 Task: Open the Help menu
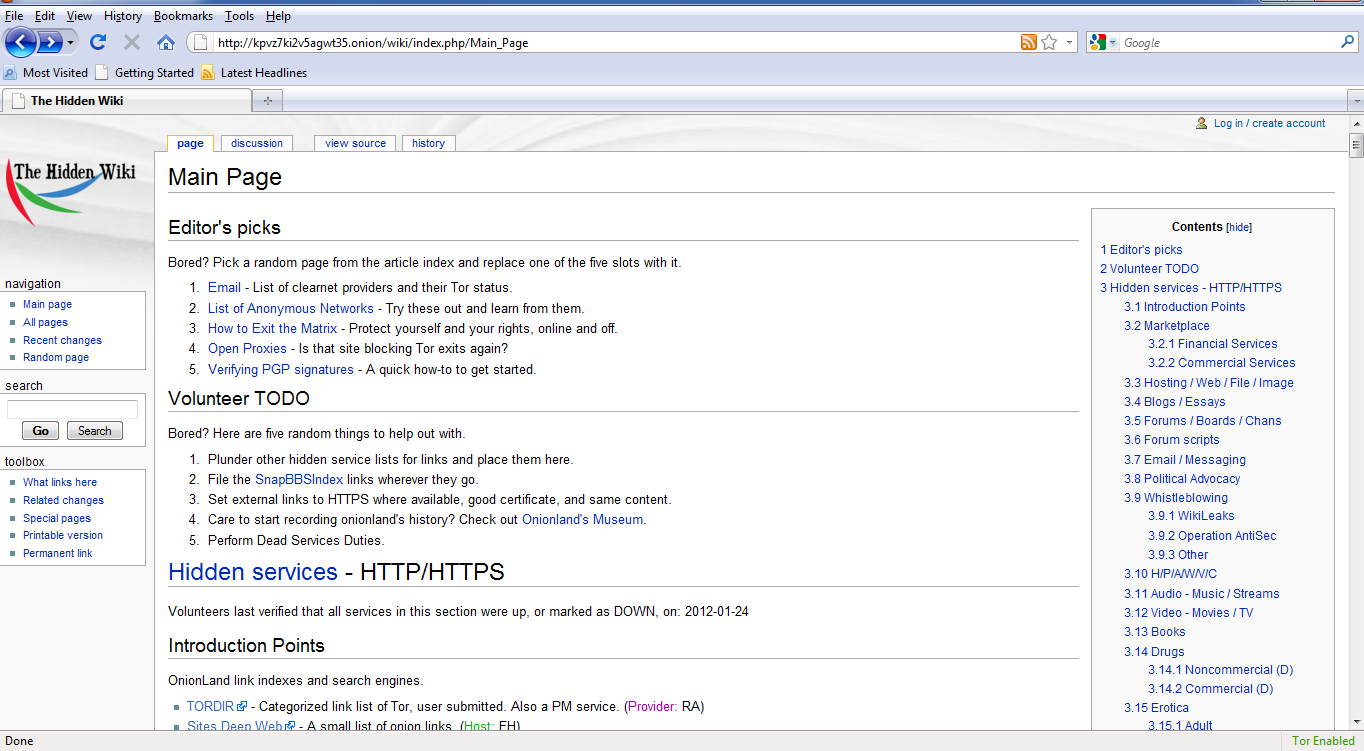point(278,15)
